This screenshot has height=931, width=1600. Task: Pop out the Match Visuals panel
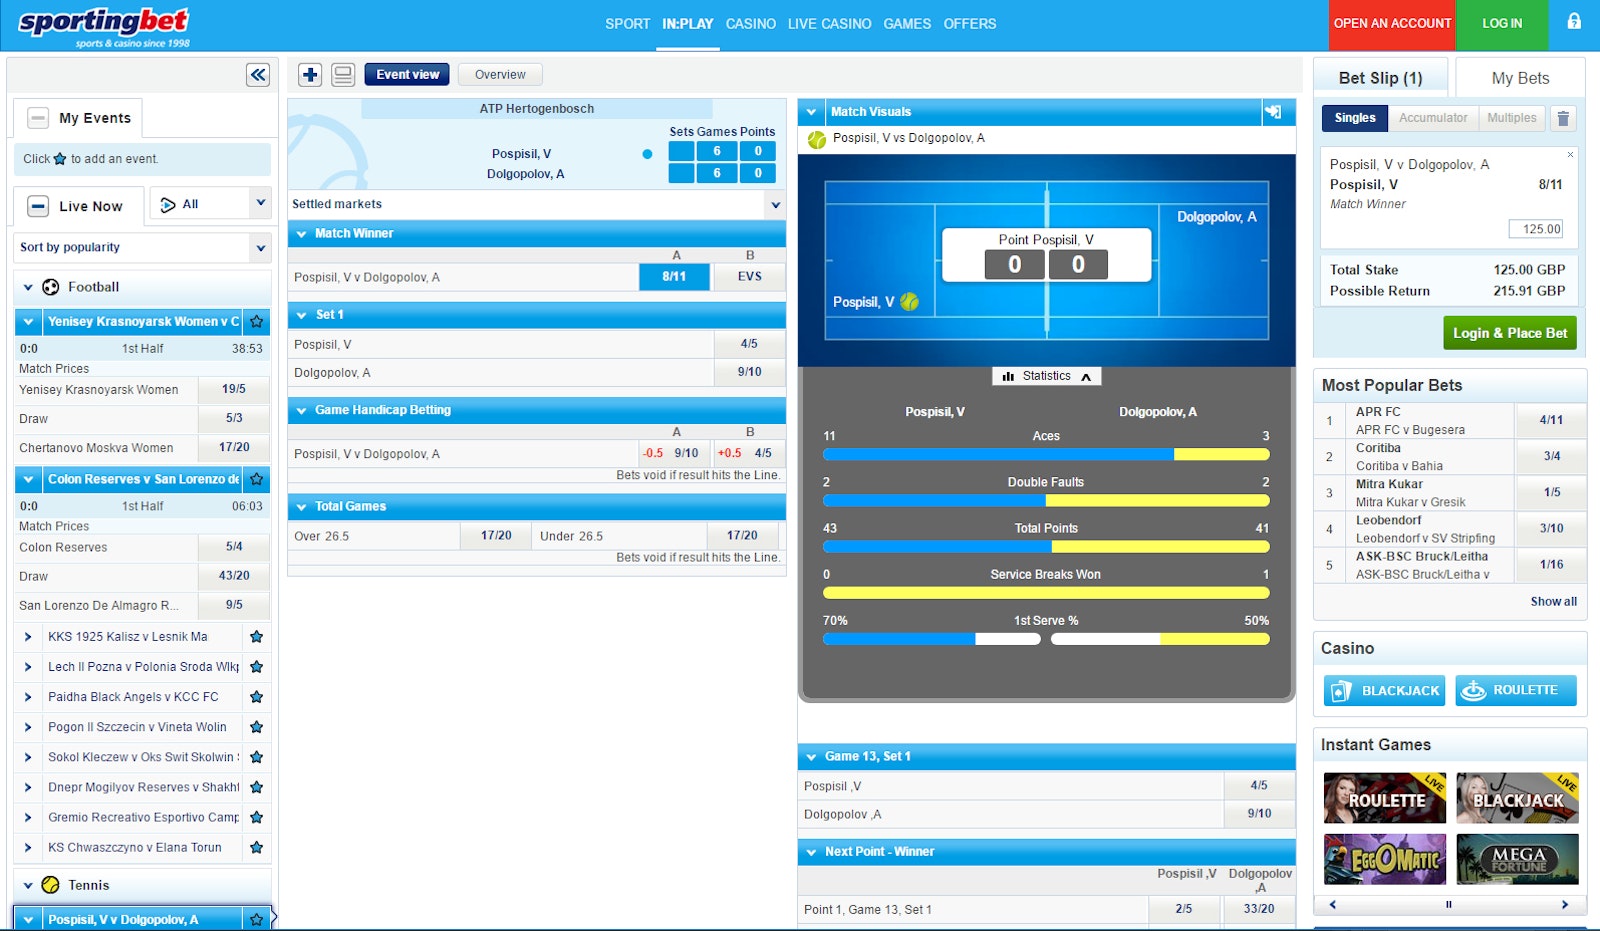click(1273, 112)
